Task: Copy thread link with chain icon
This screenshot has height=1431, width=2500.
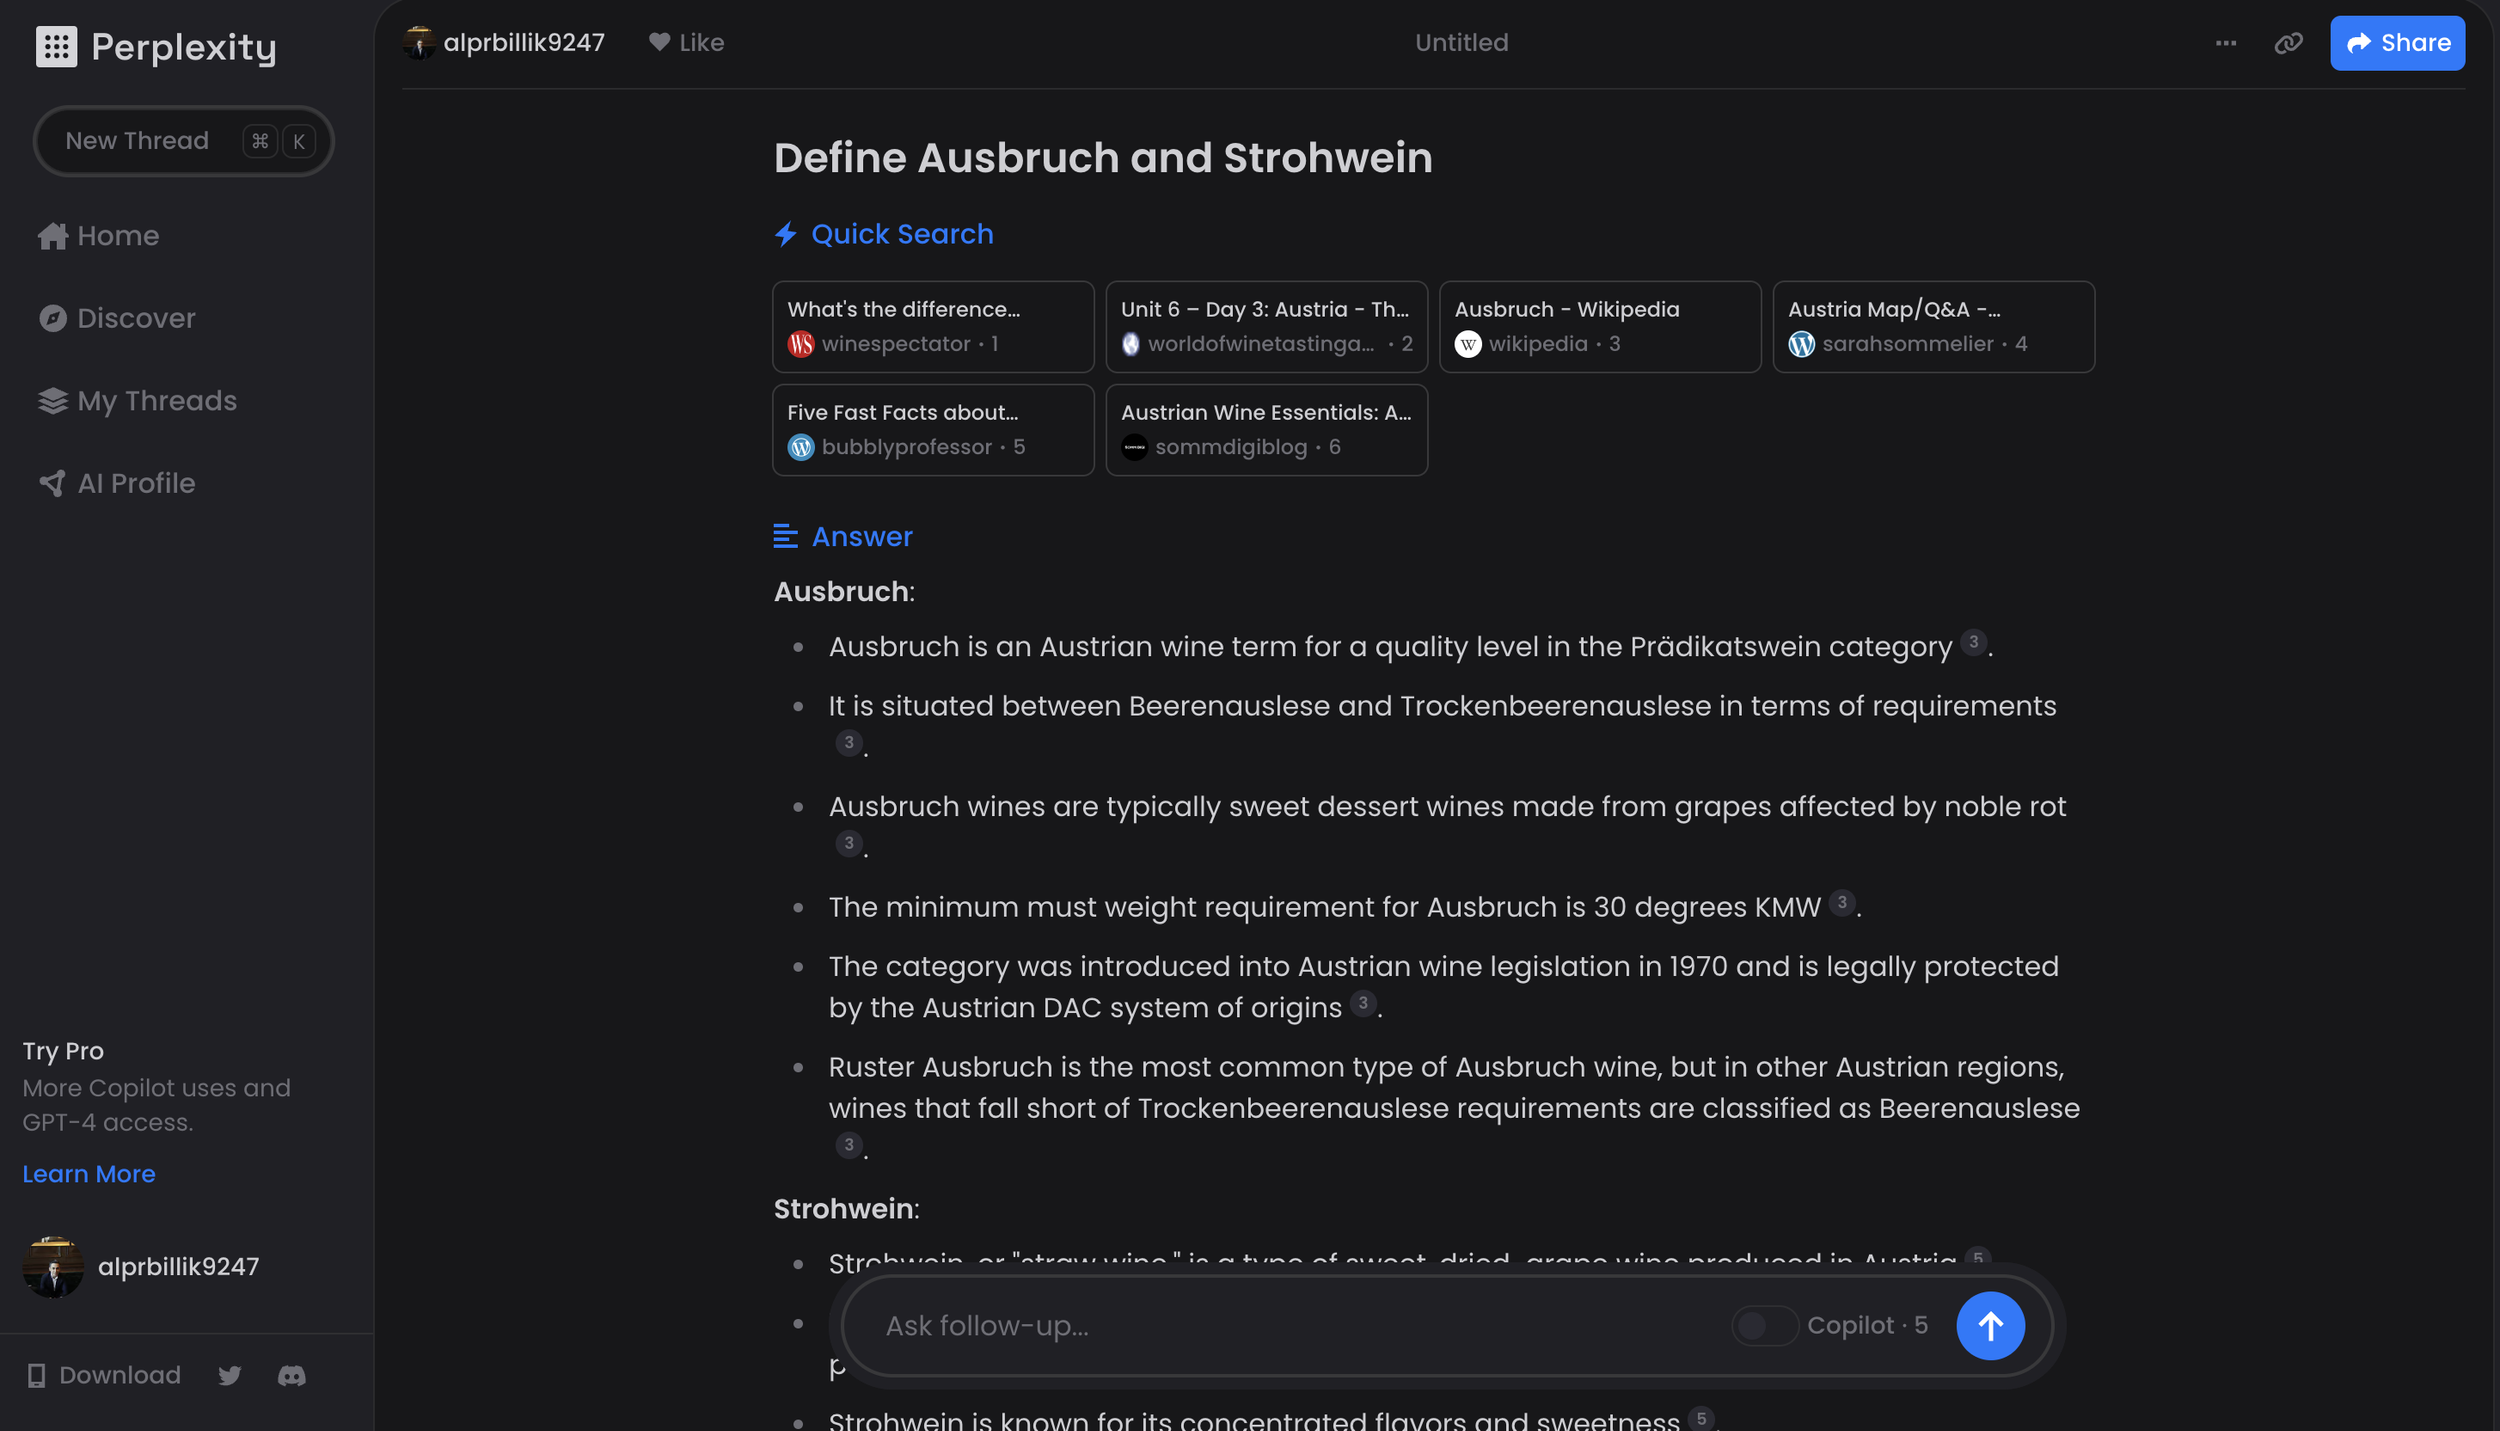Action: coord(2288,43)
